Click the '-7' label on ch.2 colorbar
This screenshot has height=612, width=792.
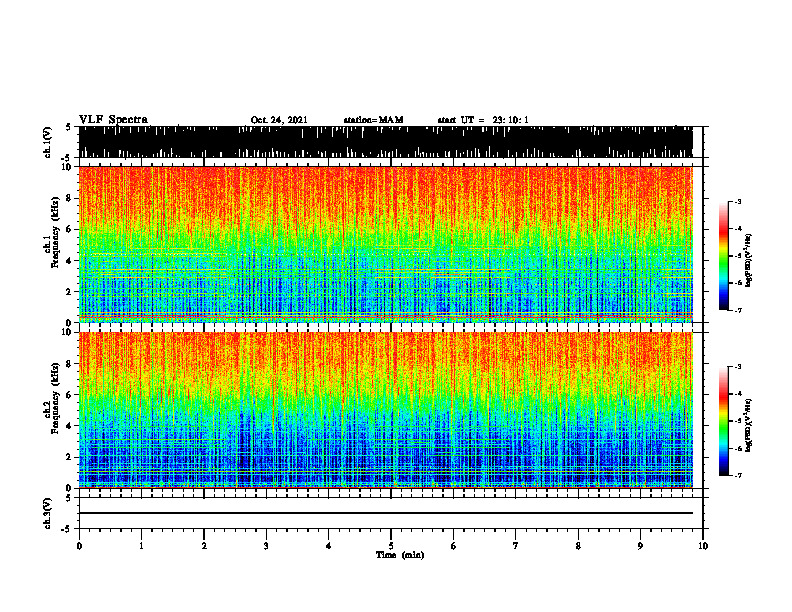pos(738,475)
